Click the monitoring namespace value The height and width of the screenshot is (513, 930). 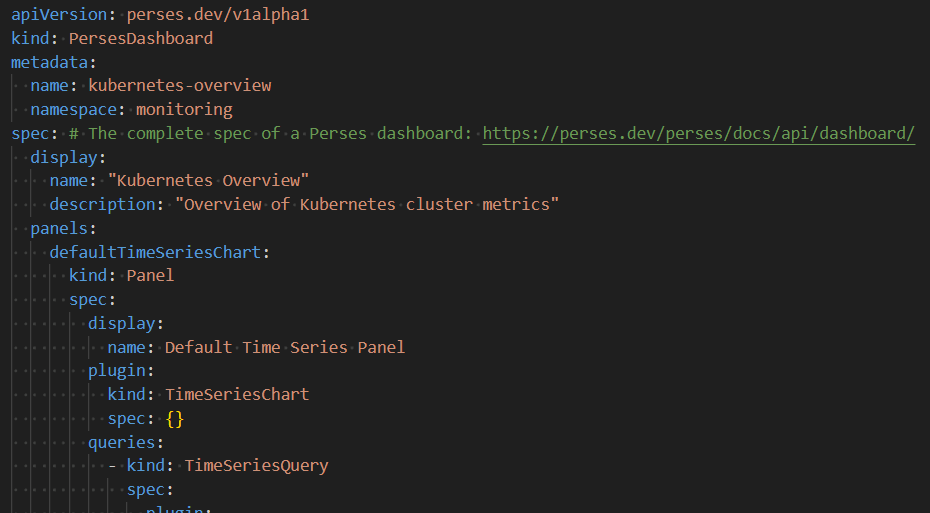pos(184,110)
